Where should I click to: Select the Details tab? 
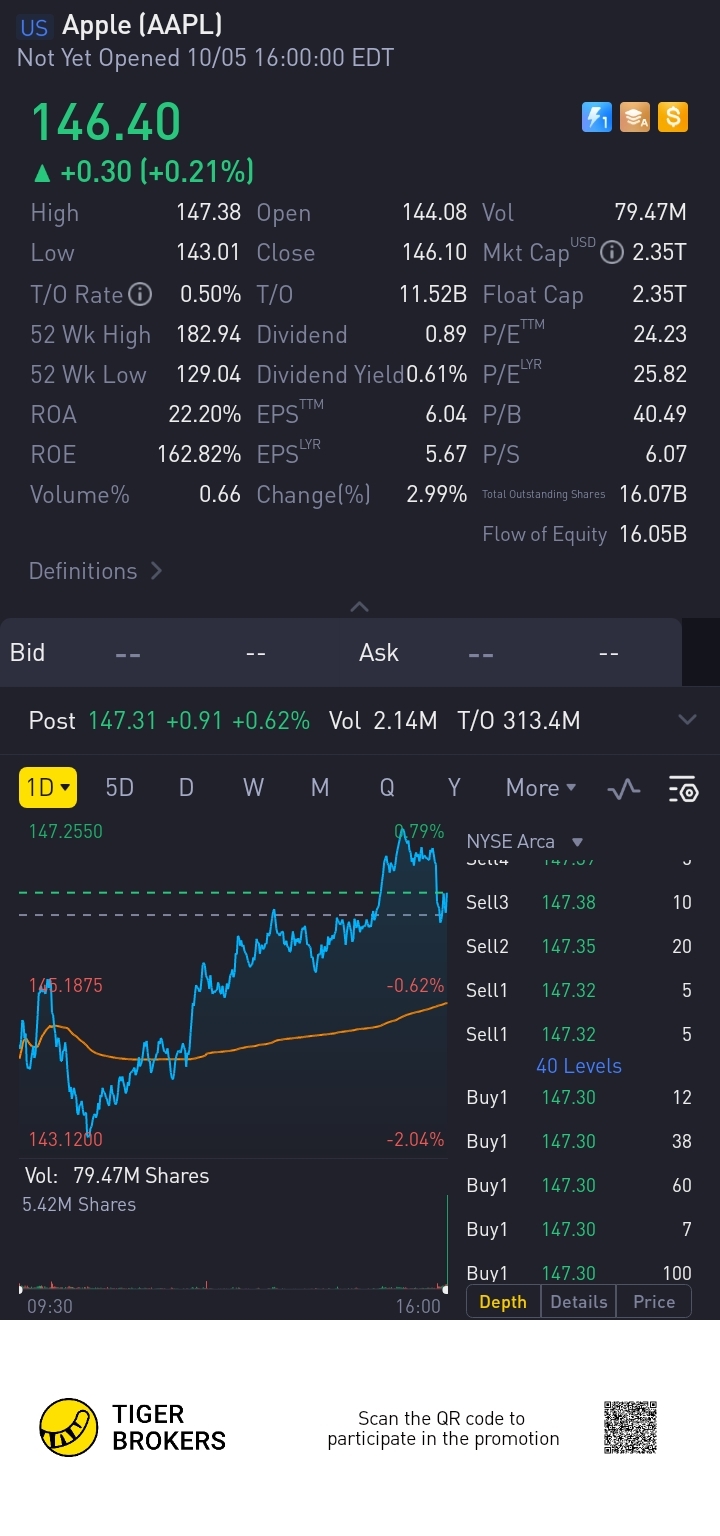(579, 1302)
